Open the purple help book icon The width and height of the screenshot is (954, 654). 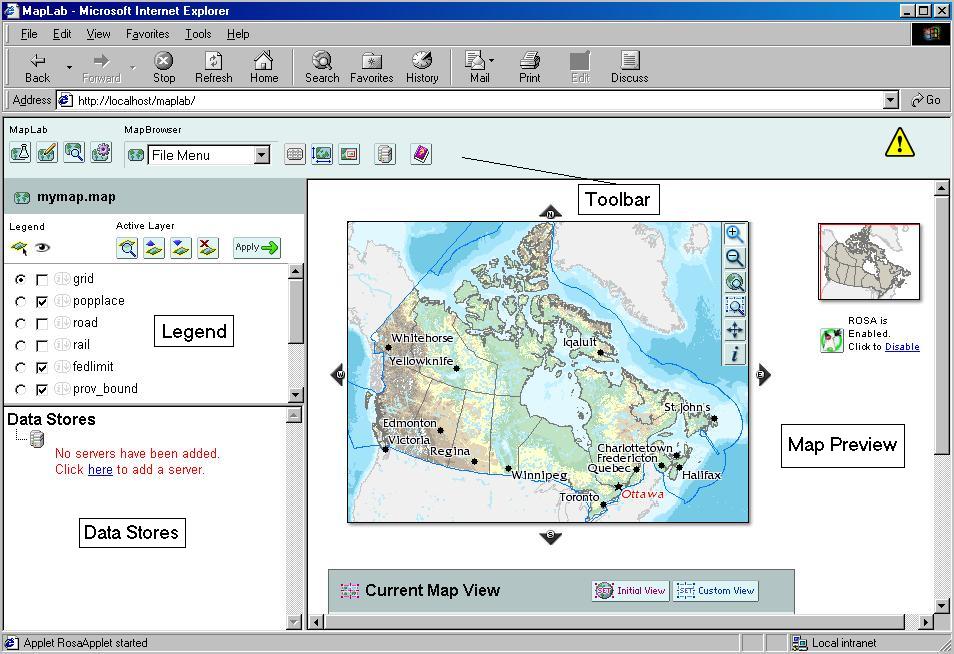(x=421, y=154)
